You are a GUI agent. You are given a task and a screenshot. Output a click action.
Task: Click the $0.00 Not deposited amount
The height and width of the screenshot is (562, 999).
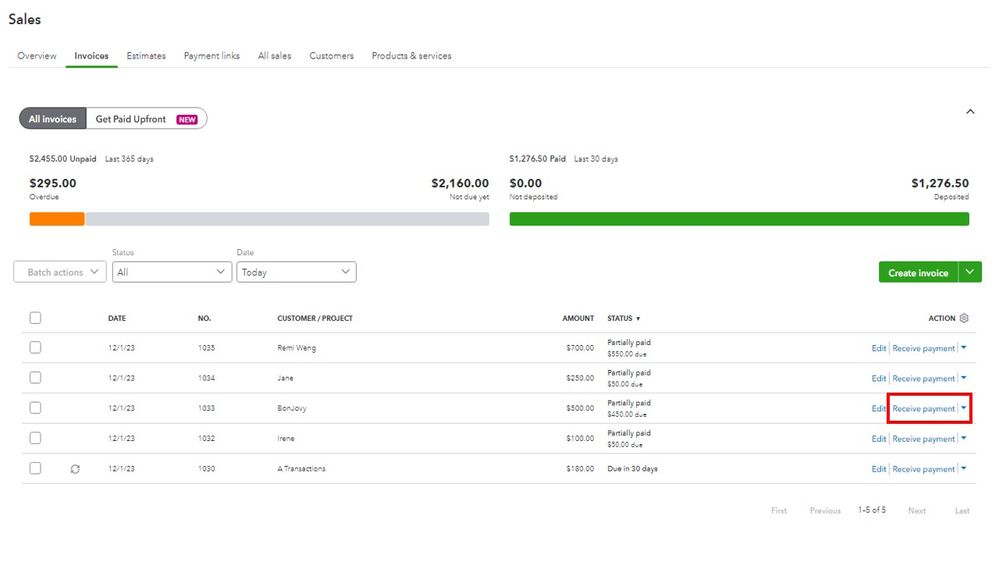[526, 183]
